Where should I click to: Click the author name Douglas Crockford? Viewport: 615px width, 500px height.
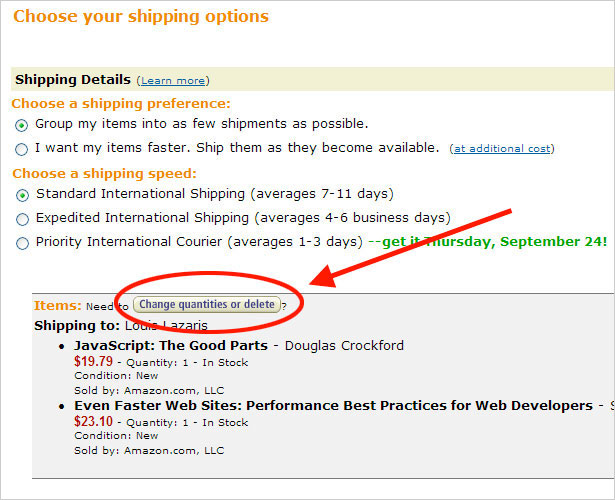(x=344, y=346)
